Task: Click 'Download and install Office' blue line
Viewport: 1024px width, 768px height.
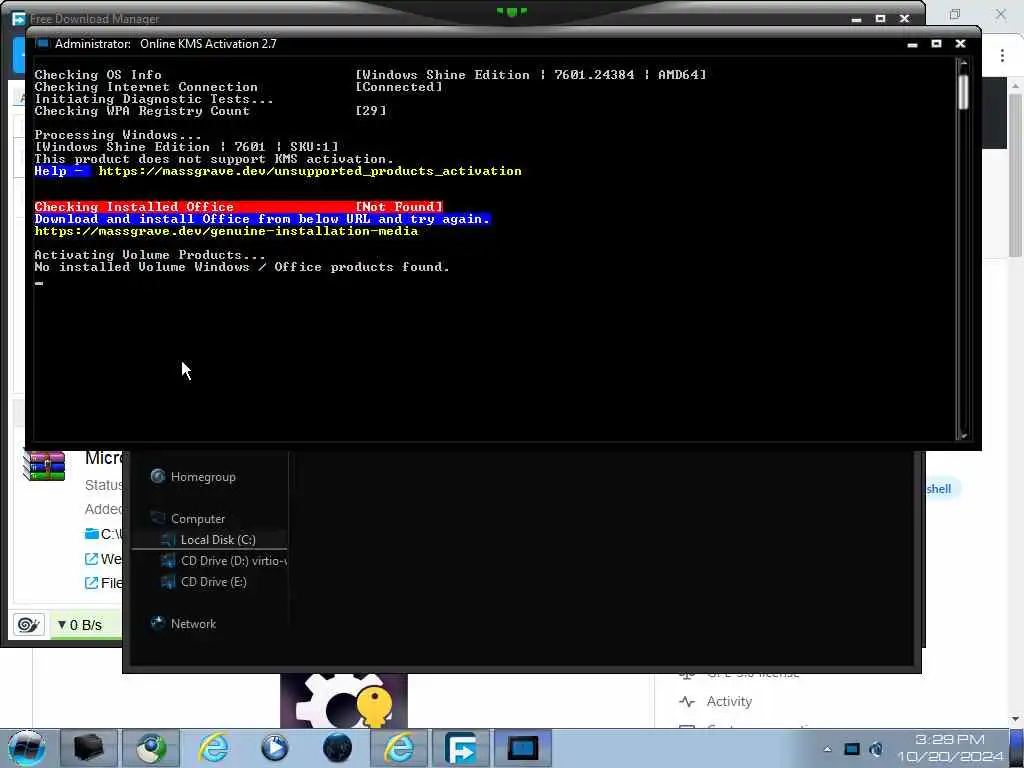Action: point(262,219)
